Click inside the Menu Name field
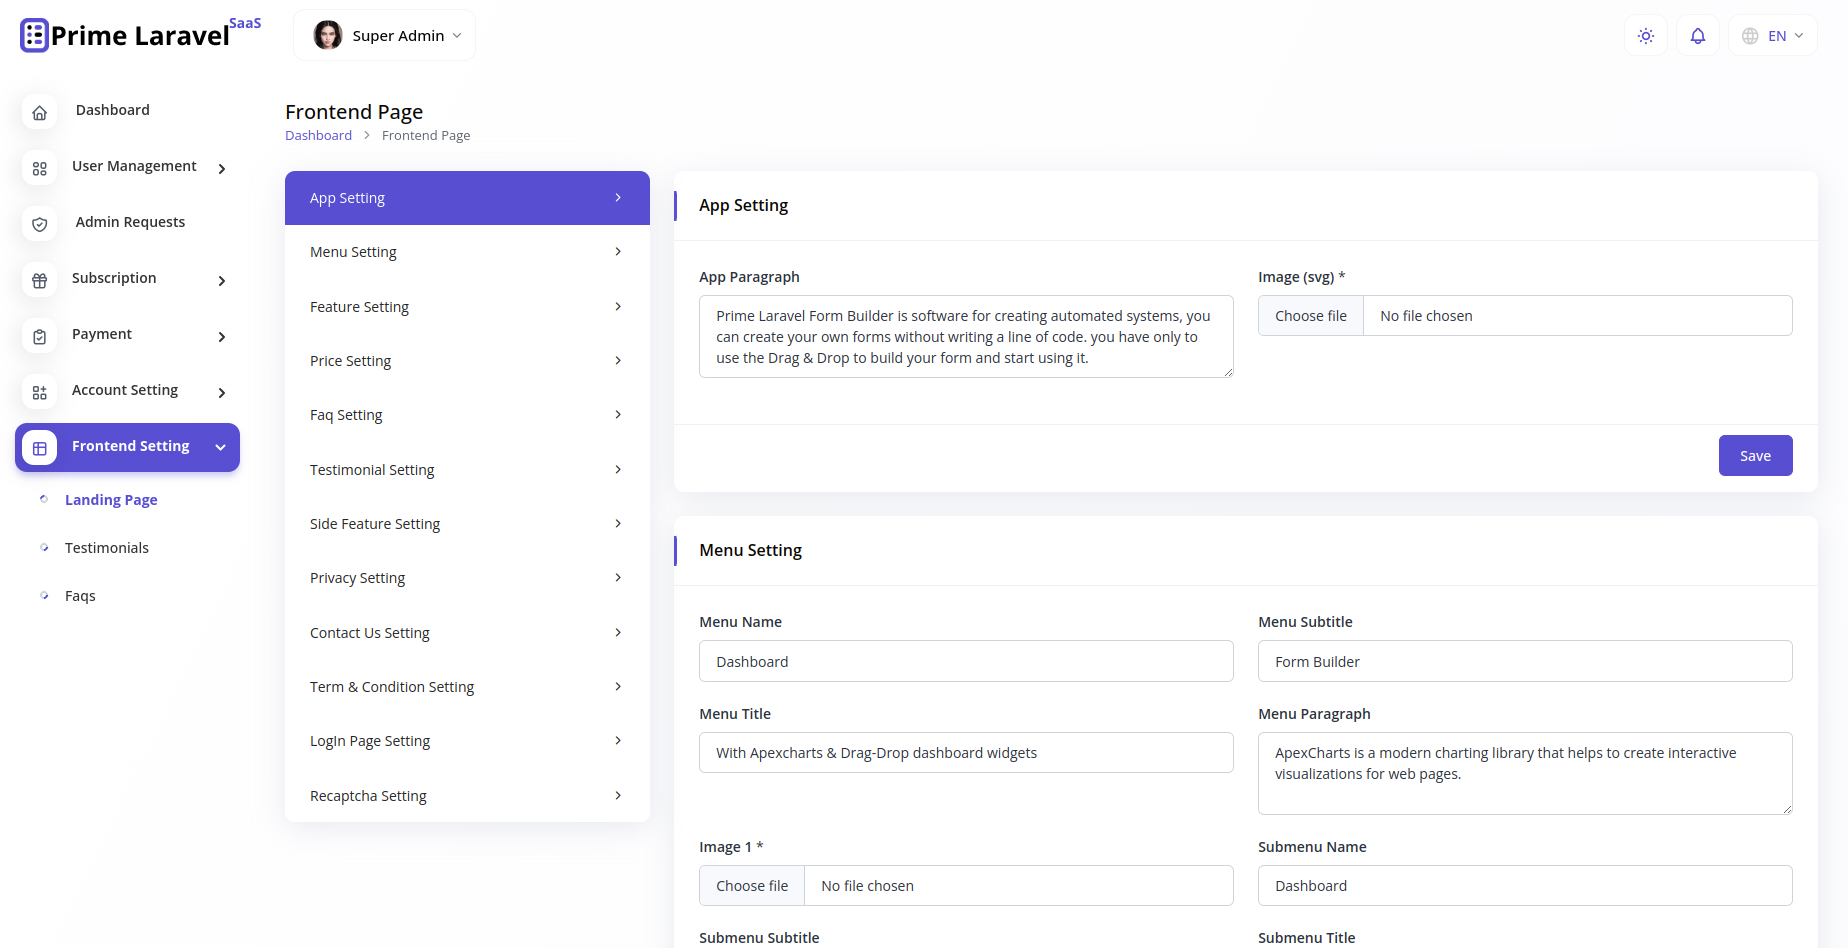 (965, 661)
